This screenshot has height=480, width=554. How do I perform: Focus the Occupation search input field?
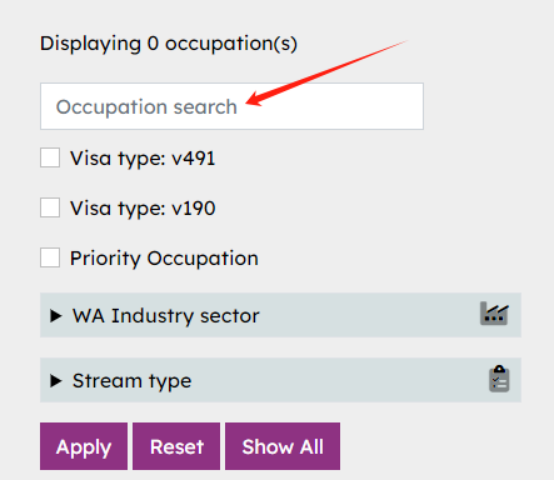232,106
